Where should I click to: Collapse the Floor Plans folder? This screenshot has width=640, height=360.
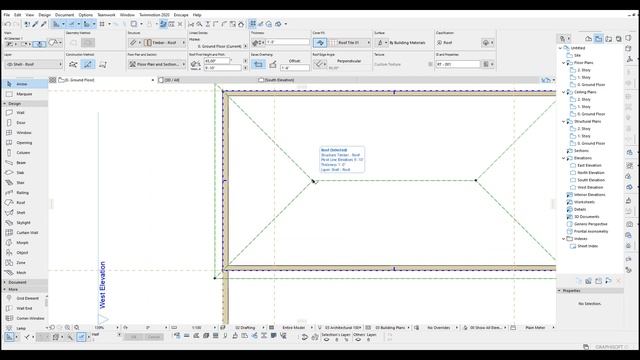(x=564, y=63)
